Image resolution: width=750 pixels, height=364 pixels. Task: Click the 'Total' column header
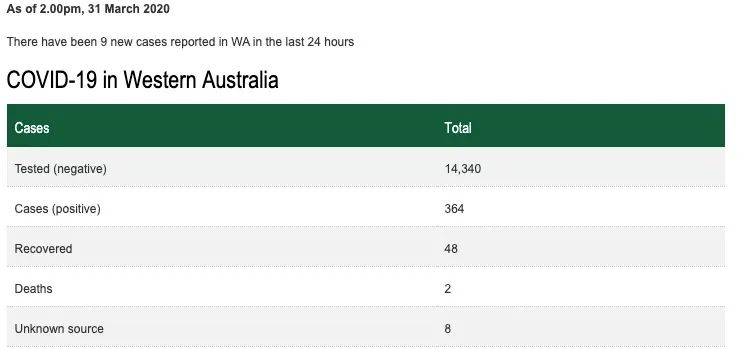[458, 128]
